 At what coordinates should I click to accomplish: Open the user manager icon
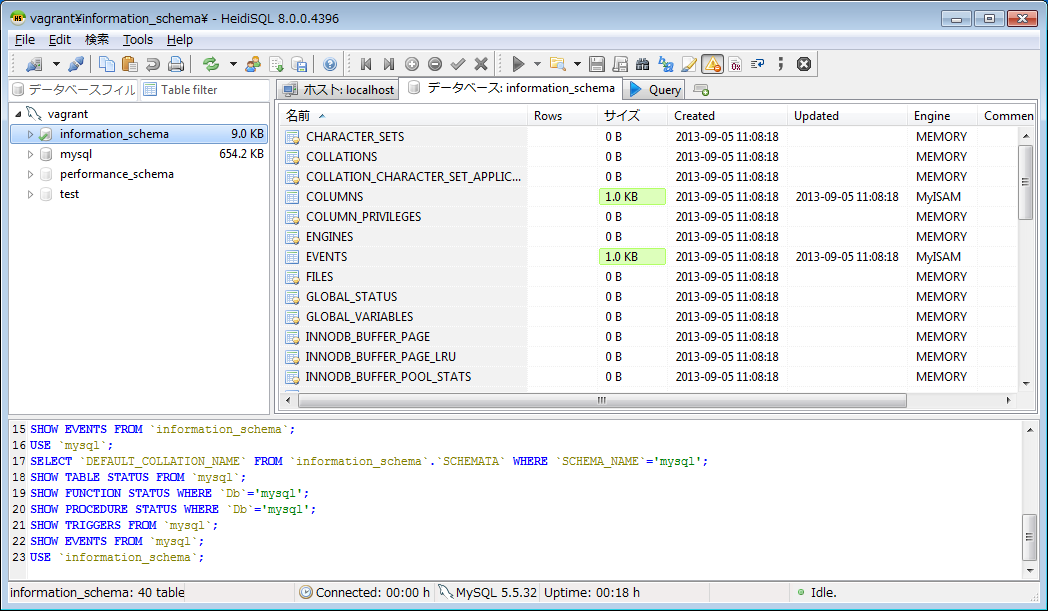point(253,64)
